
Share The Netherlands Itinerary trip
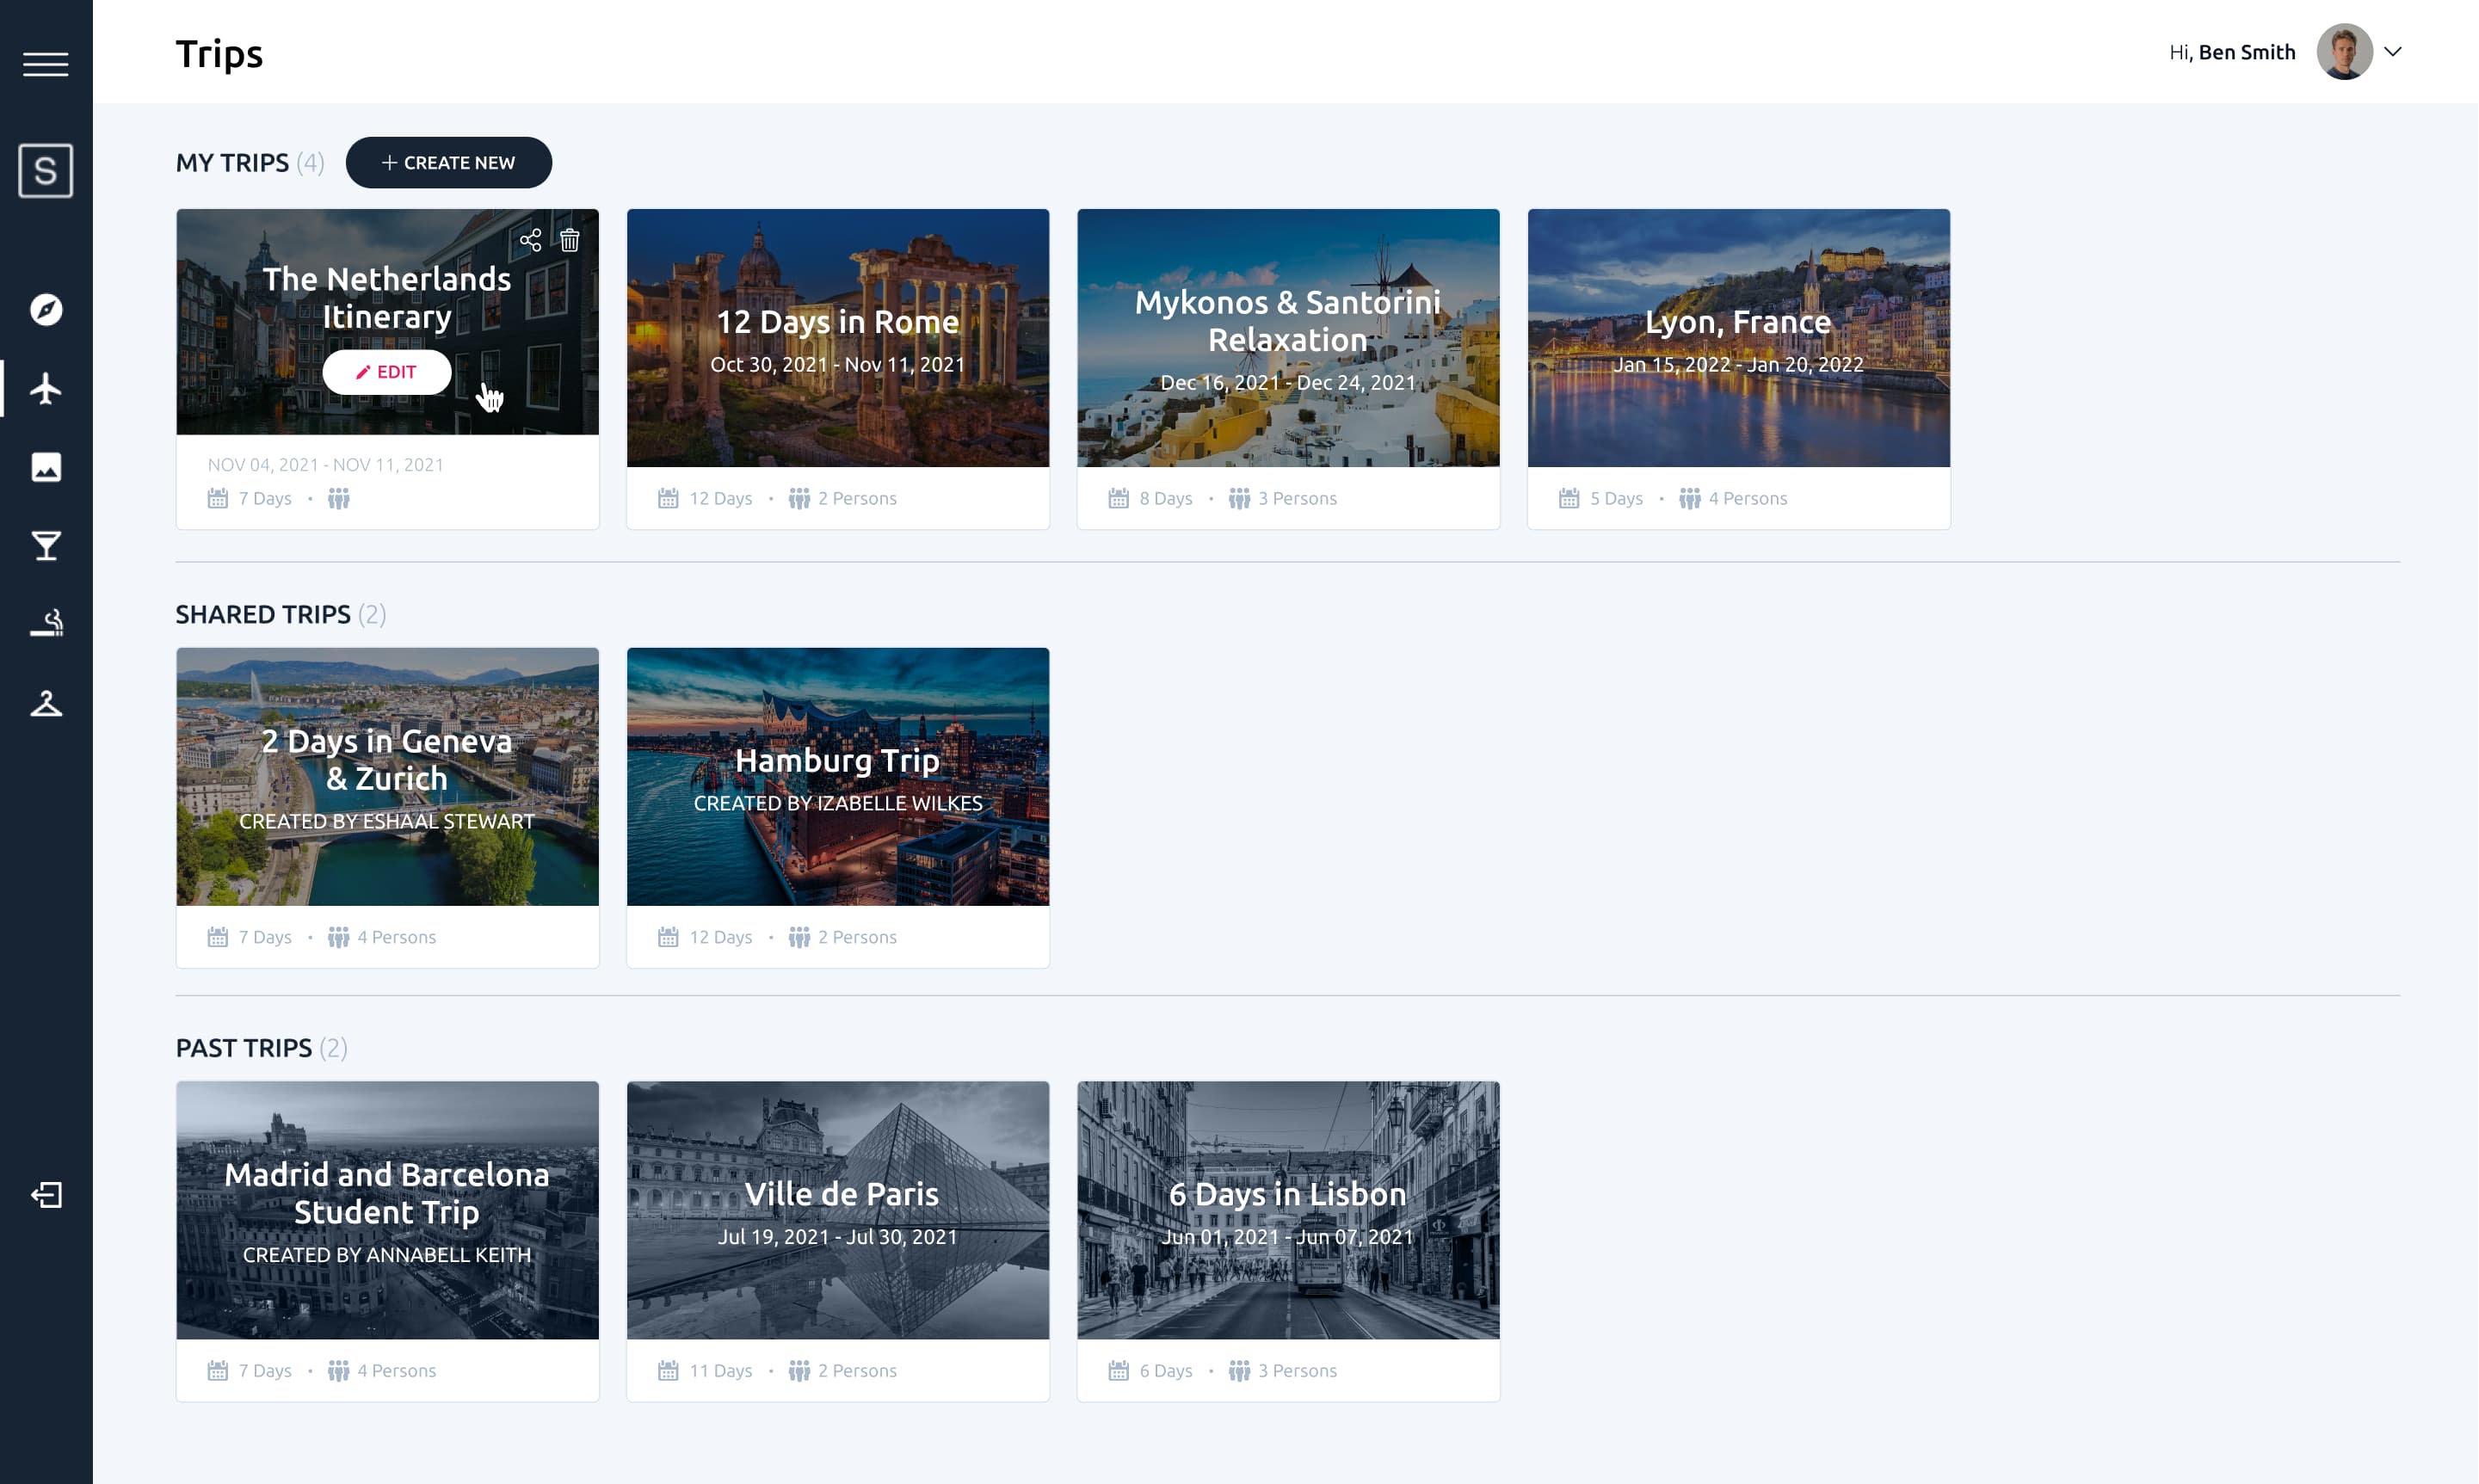[x=531, y=240]
